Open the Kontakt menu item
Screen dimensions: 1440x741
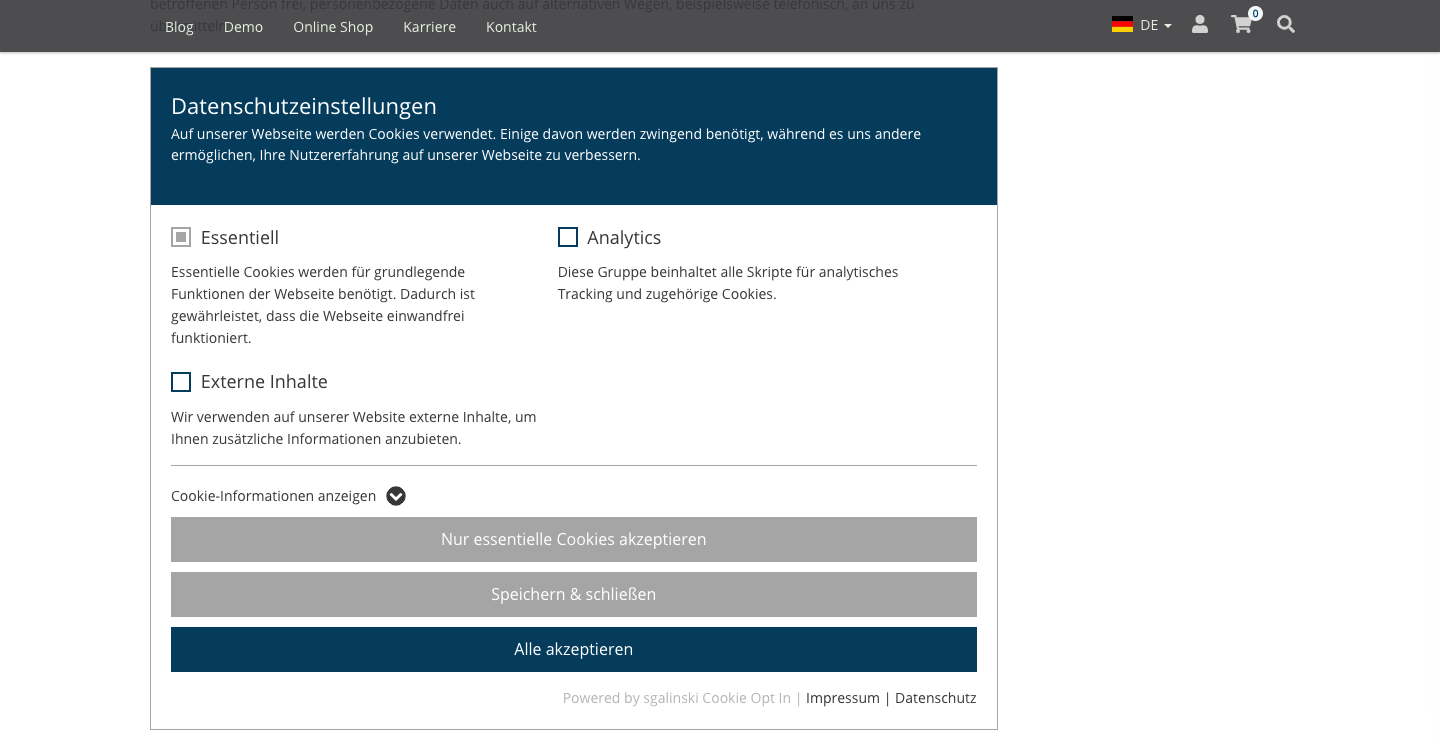[511, 27]
